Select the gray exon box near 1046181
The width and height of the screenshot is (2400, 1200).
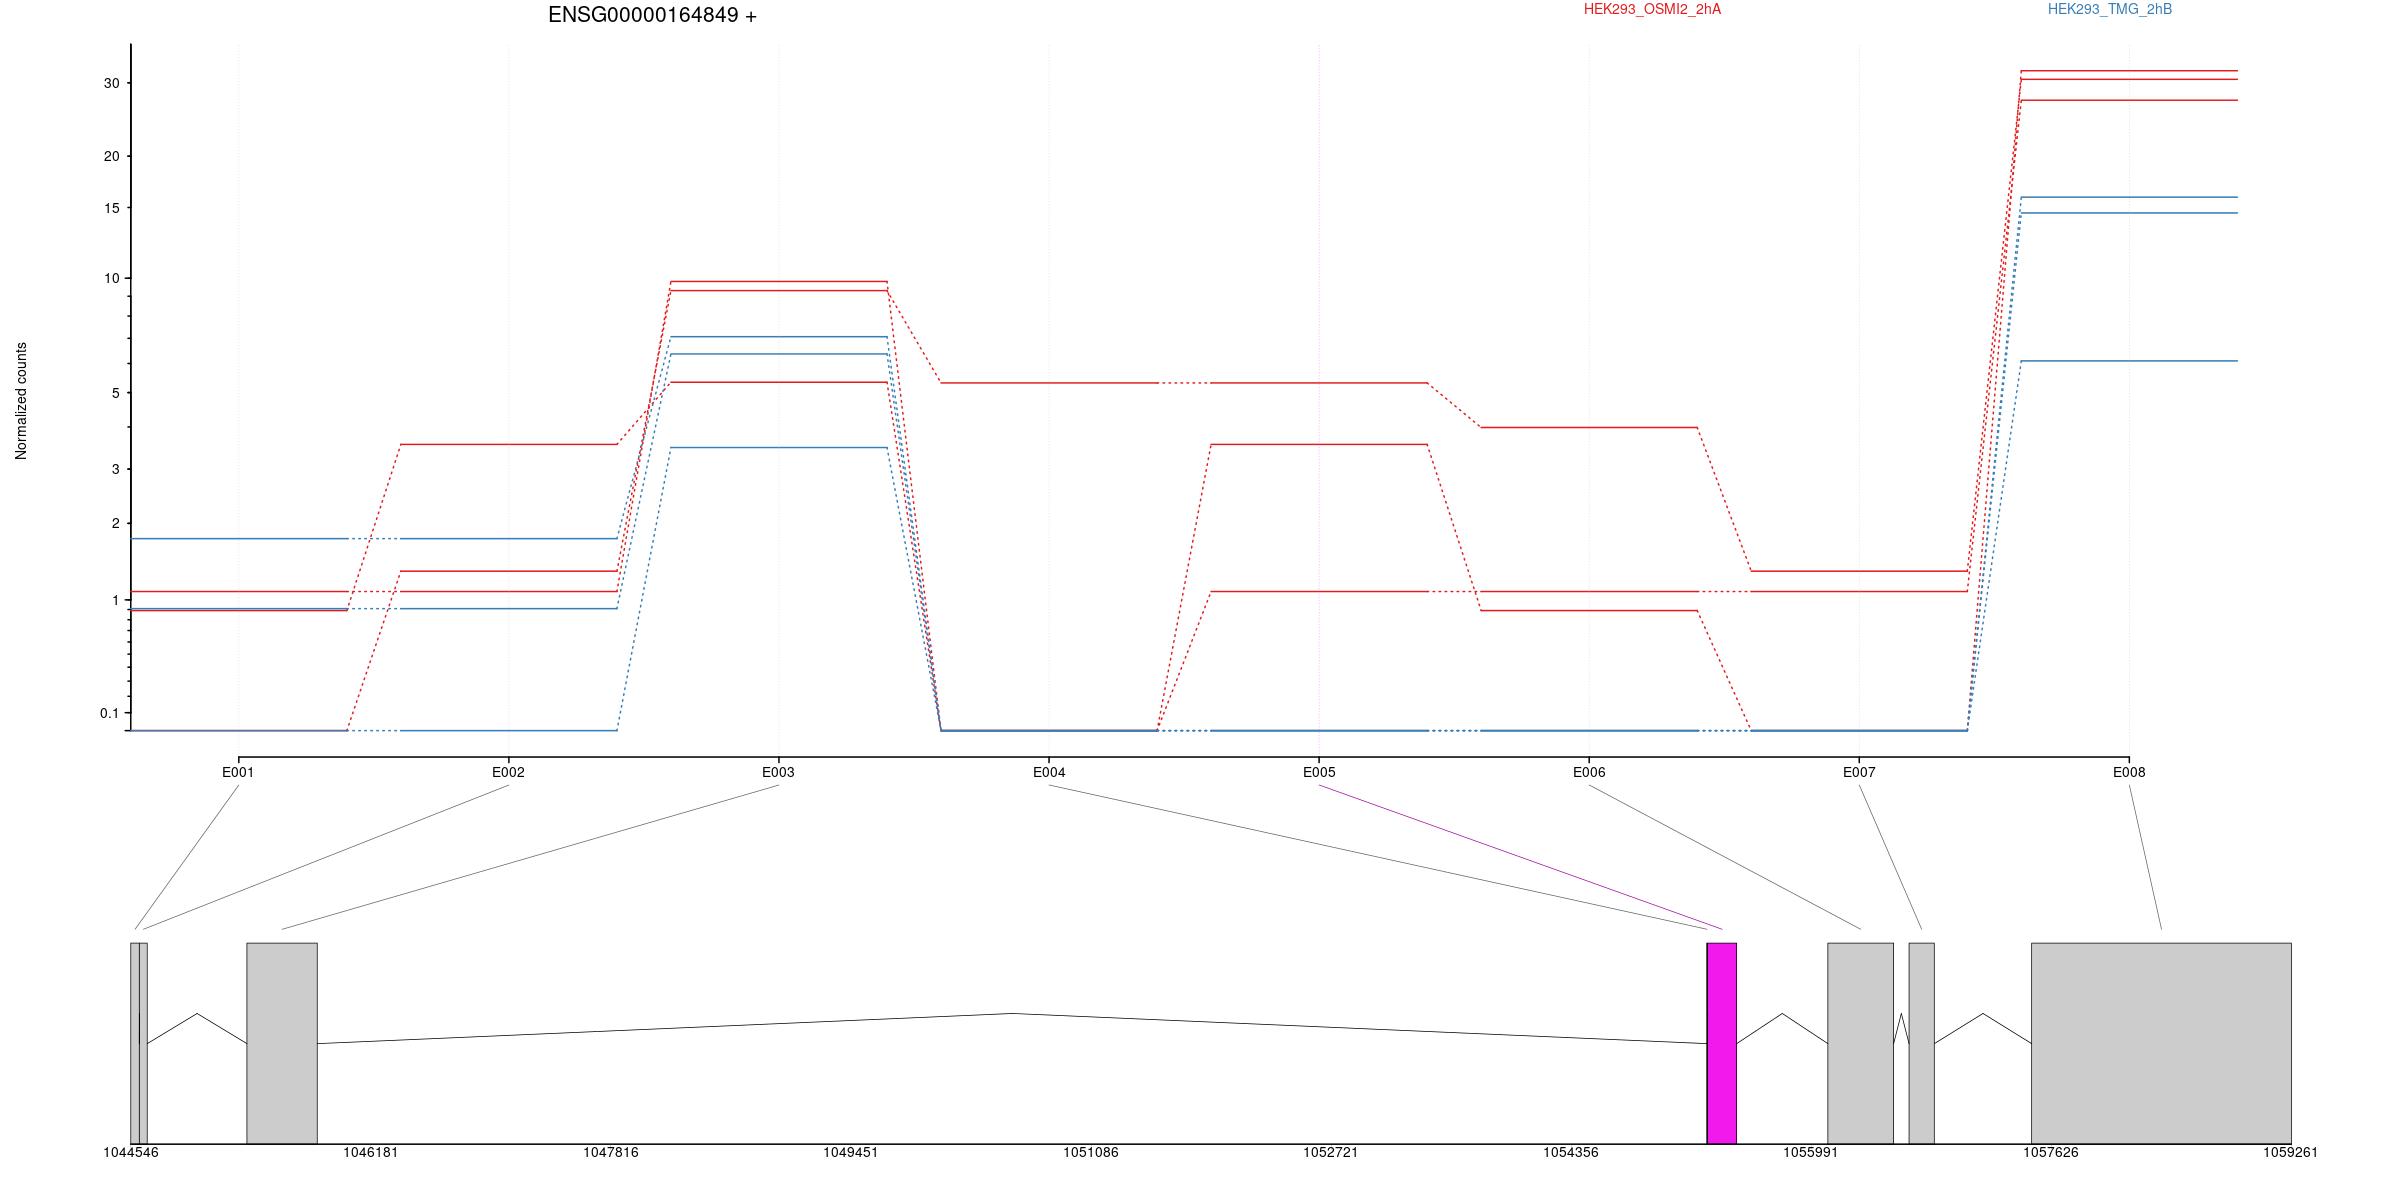pyautogui.click(x=282, y=1043)
